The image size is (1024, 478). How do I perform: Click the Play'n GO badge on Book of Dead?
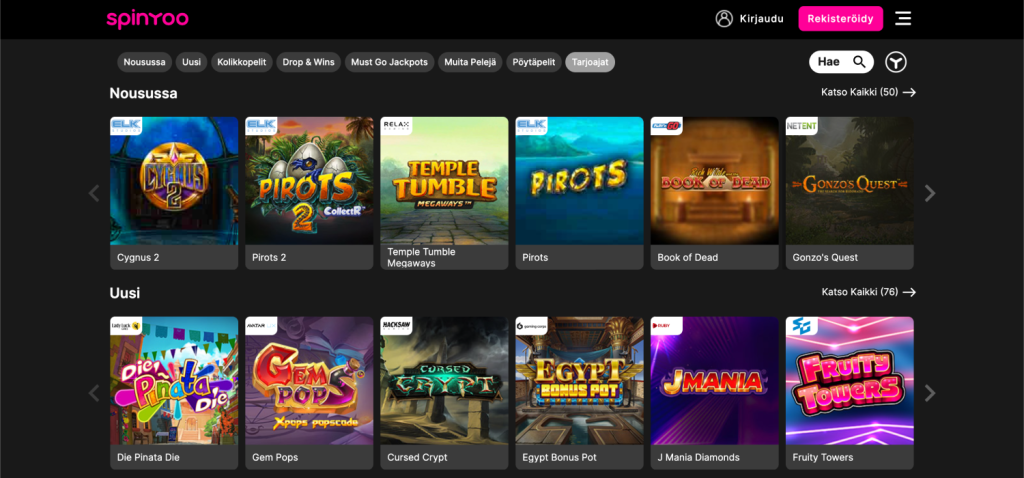pos(667,125)
